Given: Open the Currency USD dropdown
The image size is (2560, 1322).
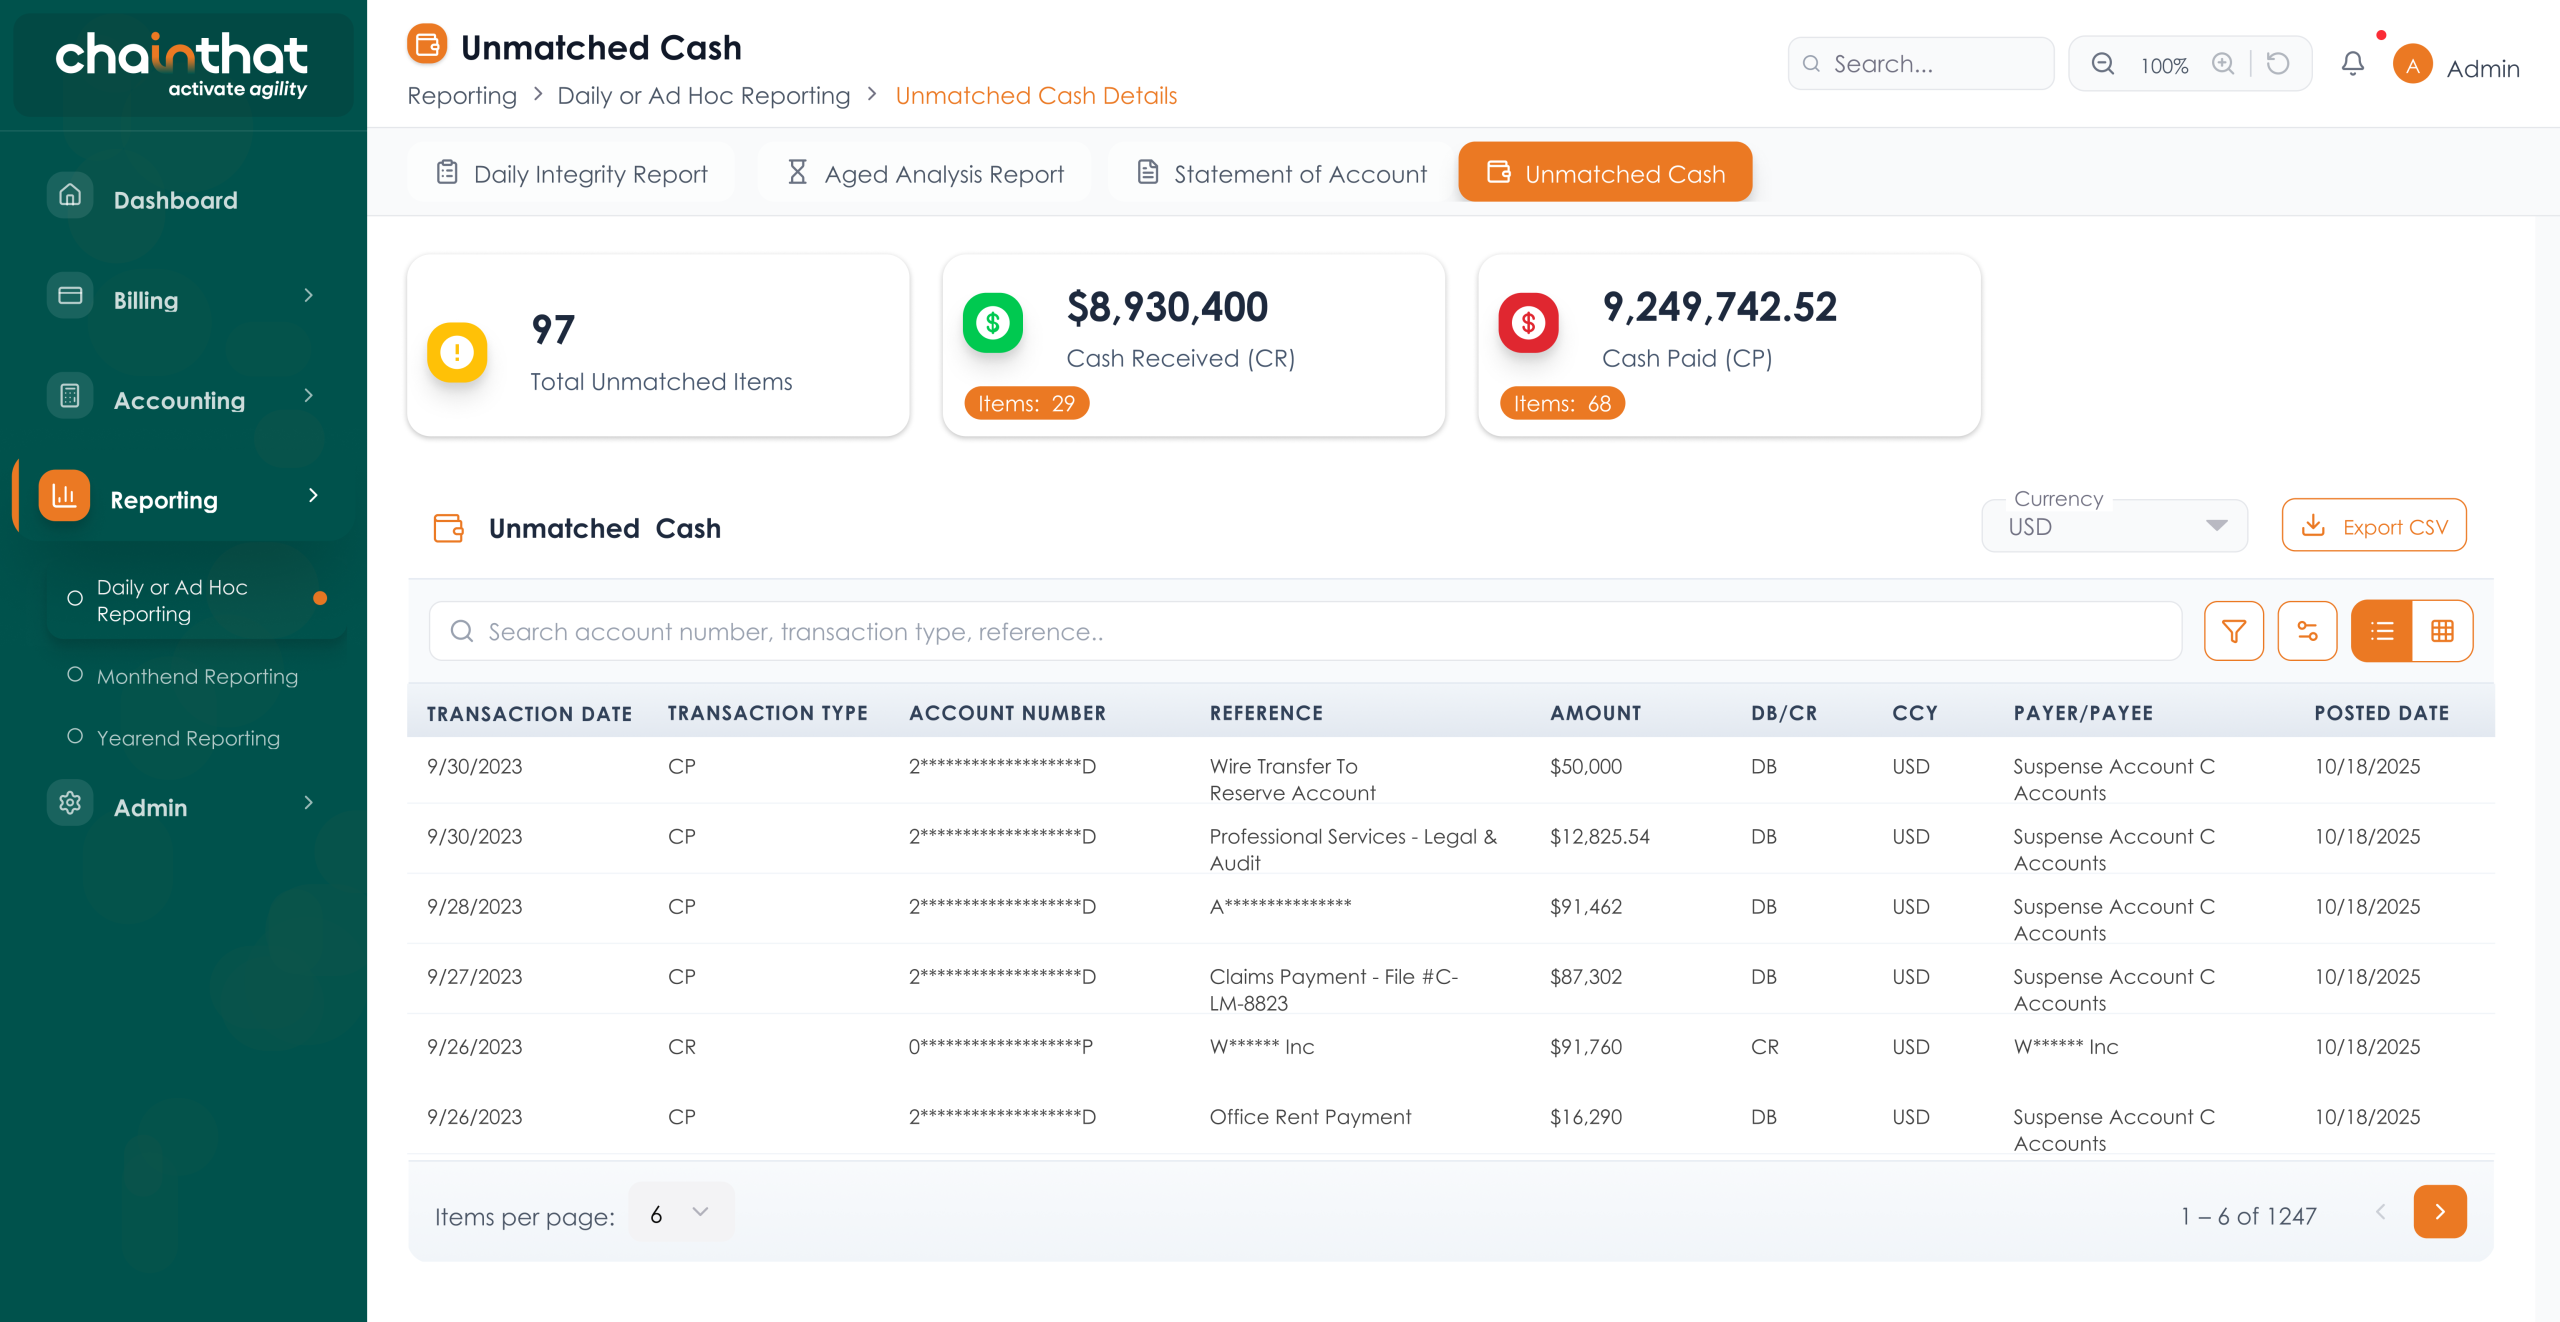Looking at the screenshot, I should click(x=2114, y=526).
